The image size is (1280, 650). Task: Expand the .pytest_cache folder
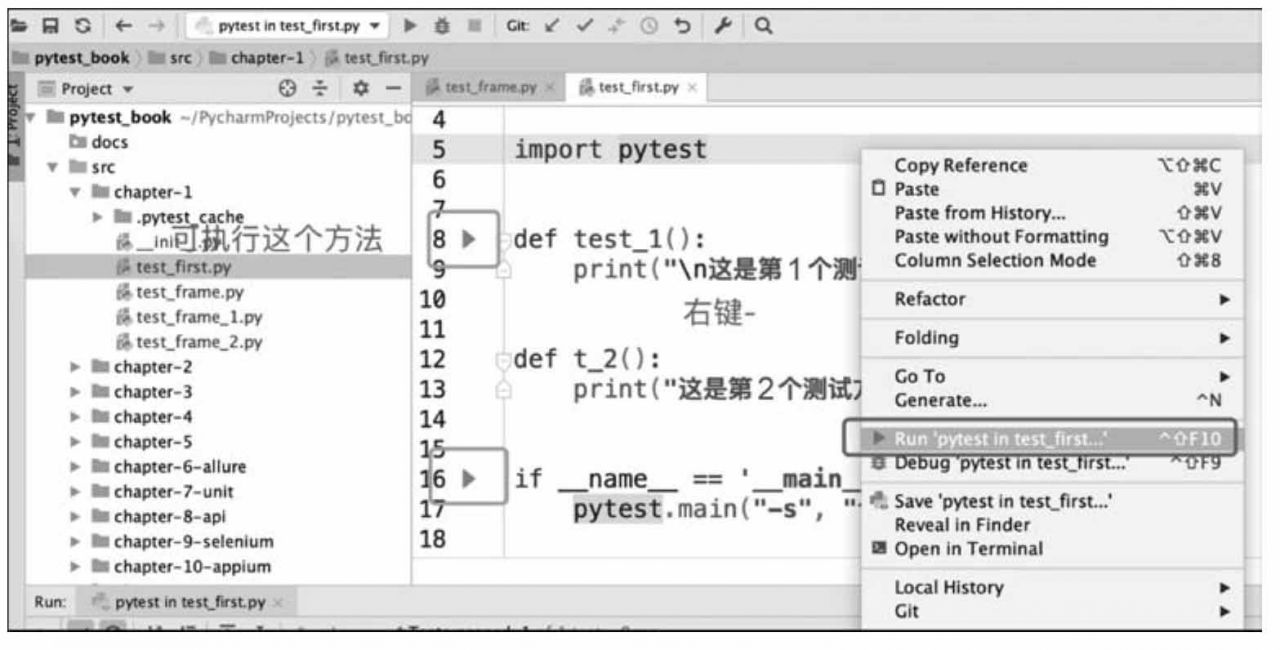point(97,217)
